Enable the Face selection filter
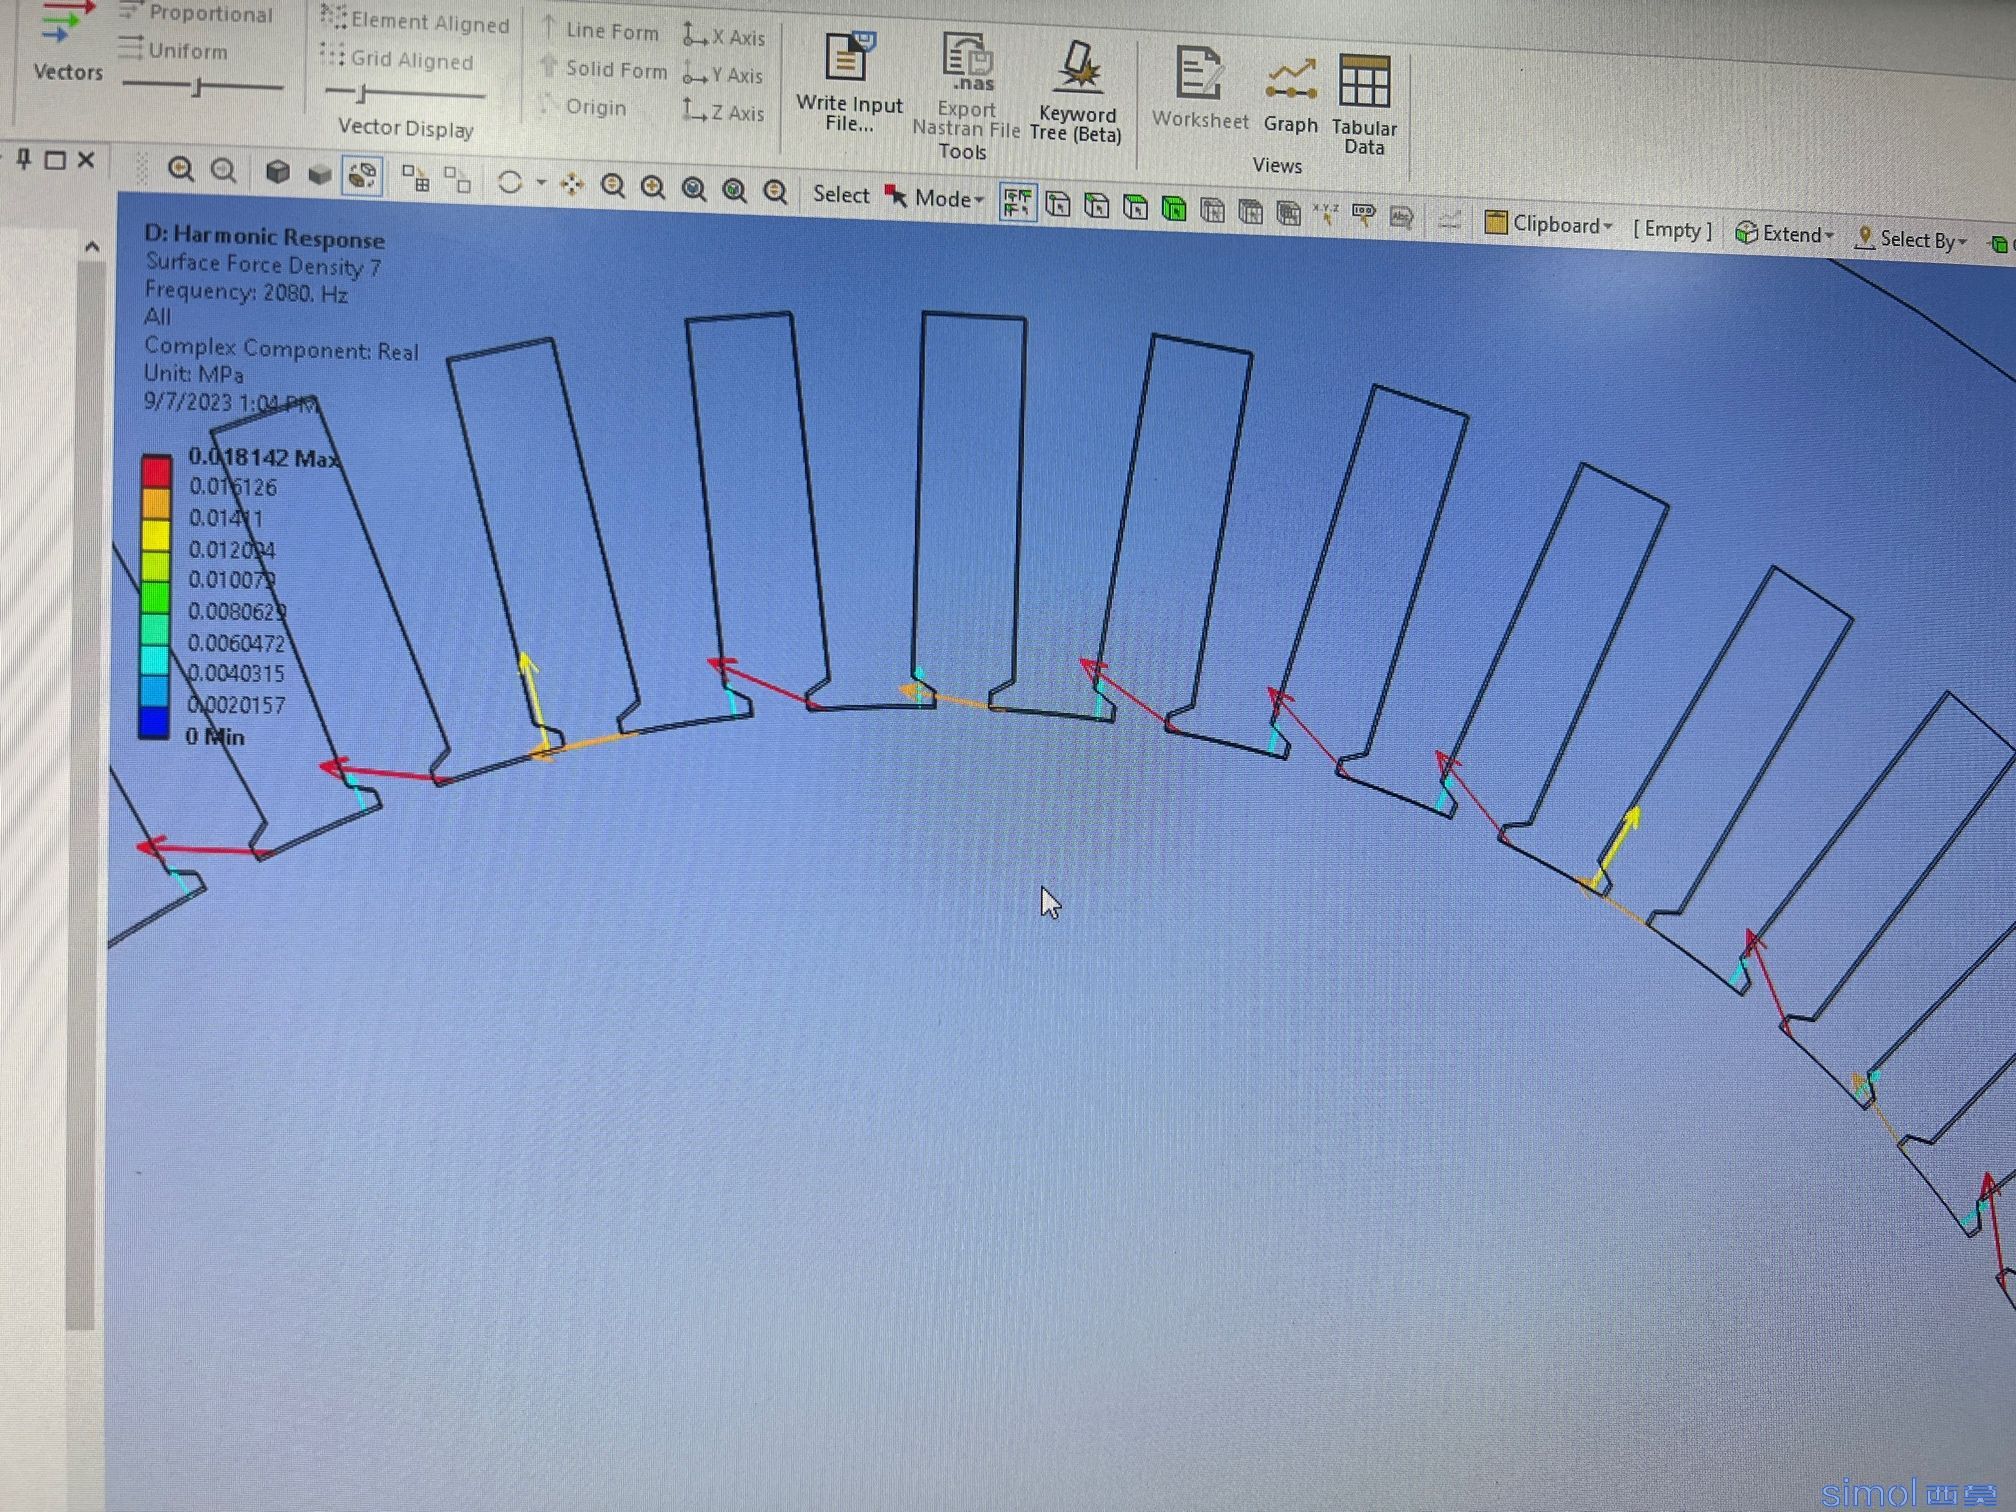 pyautogui.click(x=1135, y=207)
